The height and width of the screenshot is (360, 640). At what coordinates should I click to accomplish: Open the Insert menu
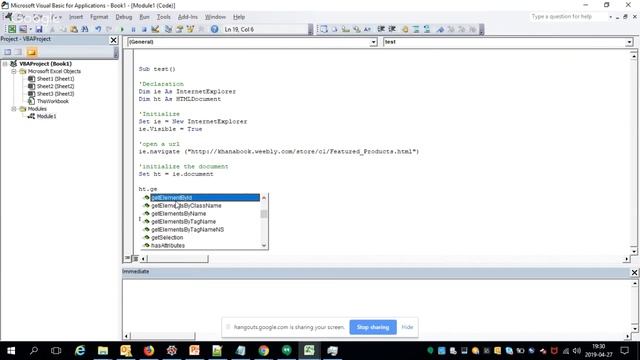76,17
